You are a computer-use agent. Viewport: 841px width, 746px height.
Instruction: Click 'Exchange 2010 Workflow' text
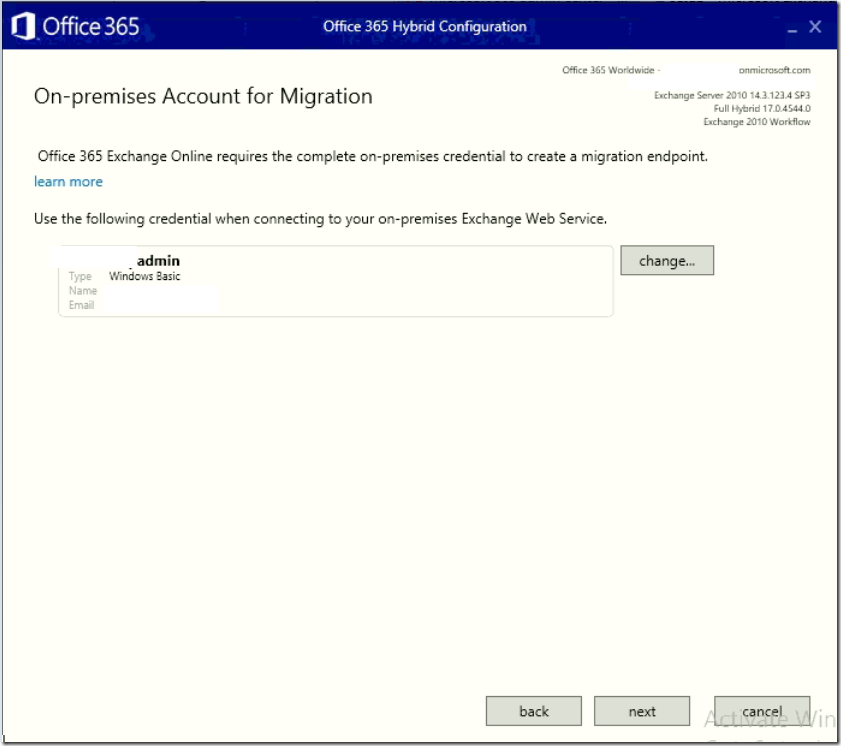757,122
